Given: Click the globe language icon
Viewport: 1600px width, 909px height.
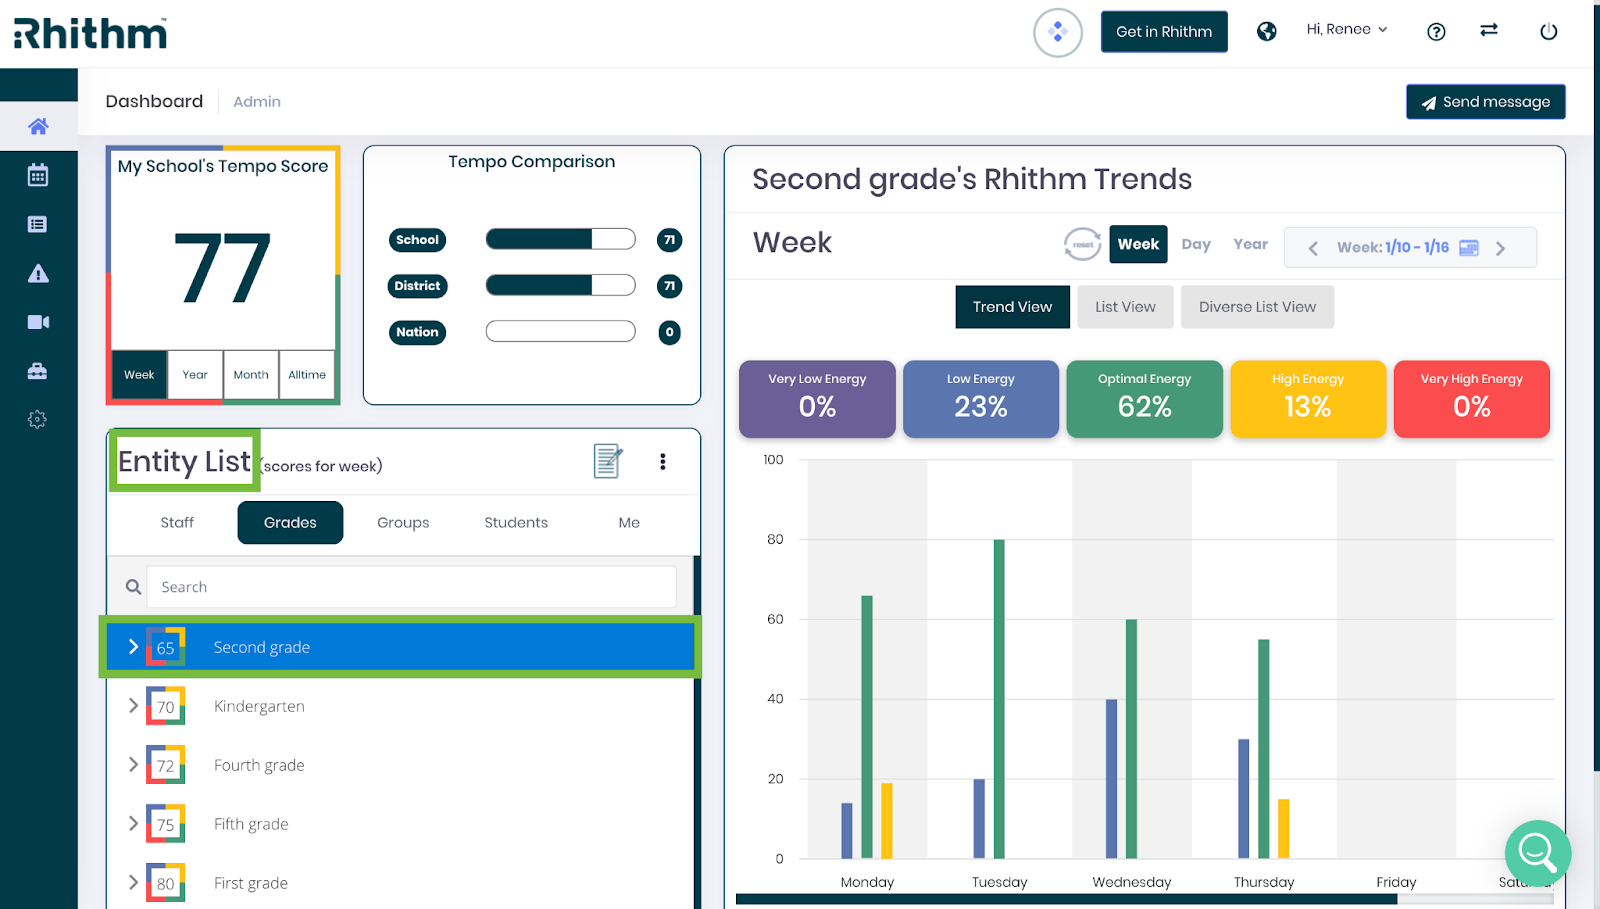Looking at the screenshot, I should [x=1267, y=32].
